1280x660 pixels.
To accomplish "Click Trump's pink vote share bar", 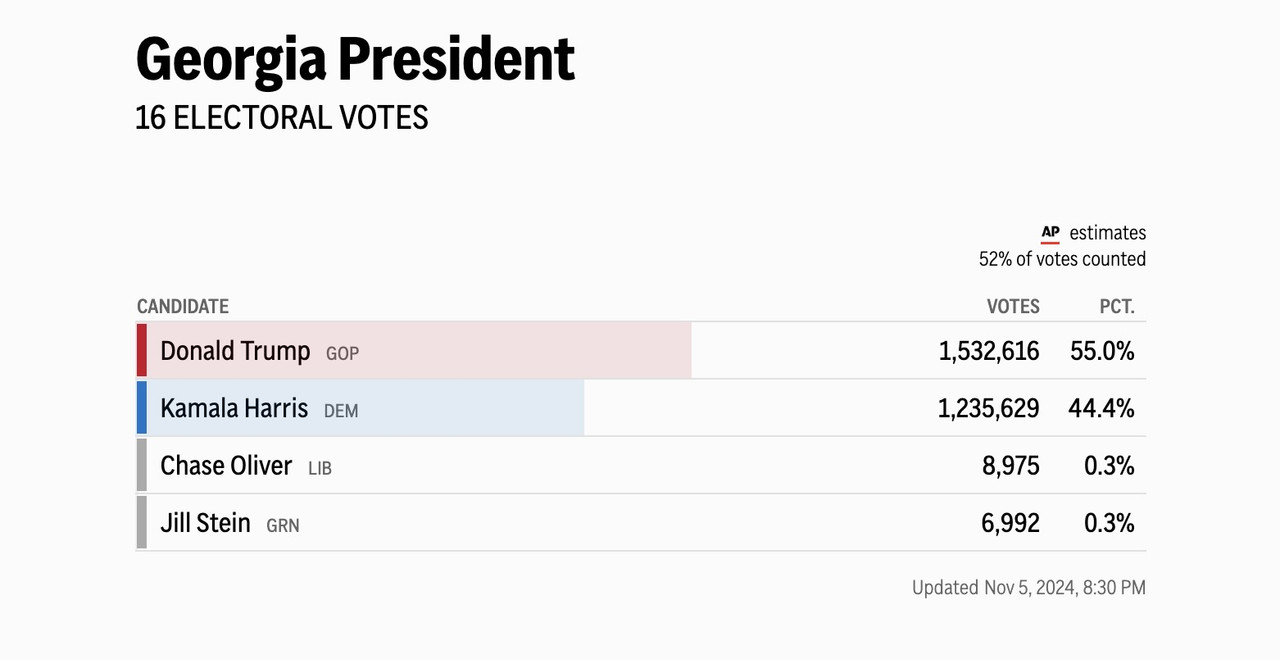I will pyautogui.click(x=419, y=350).
